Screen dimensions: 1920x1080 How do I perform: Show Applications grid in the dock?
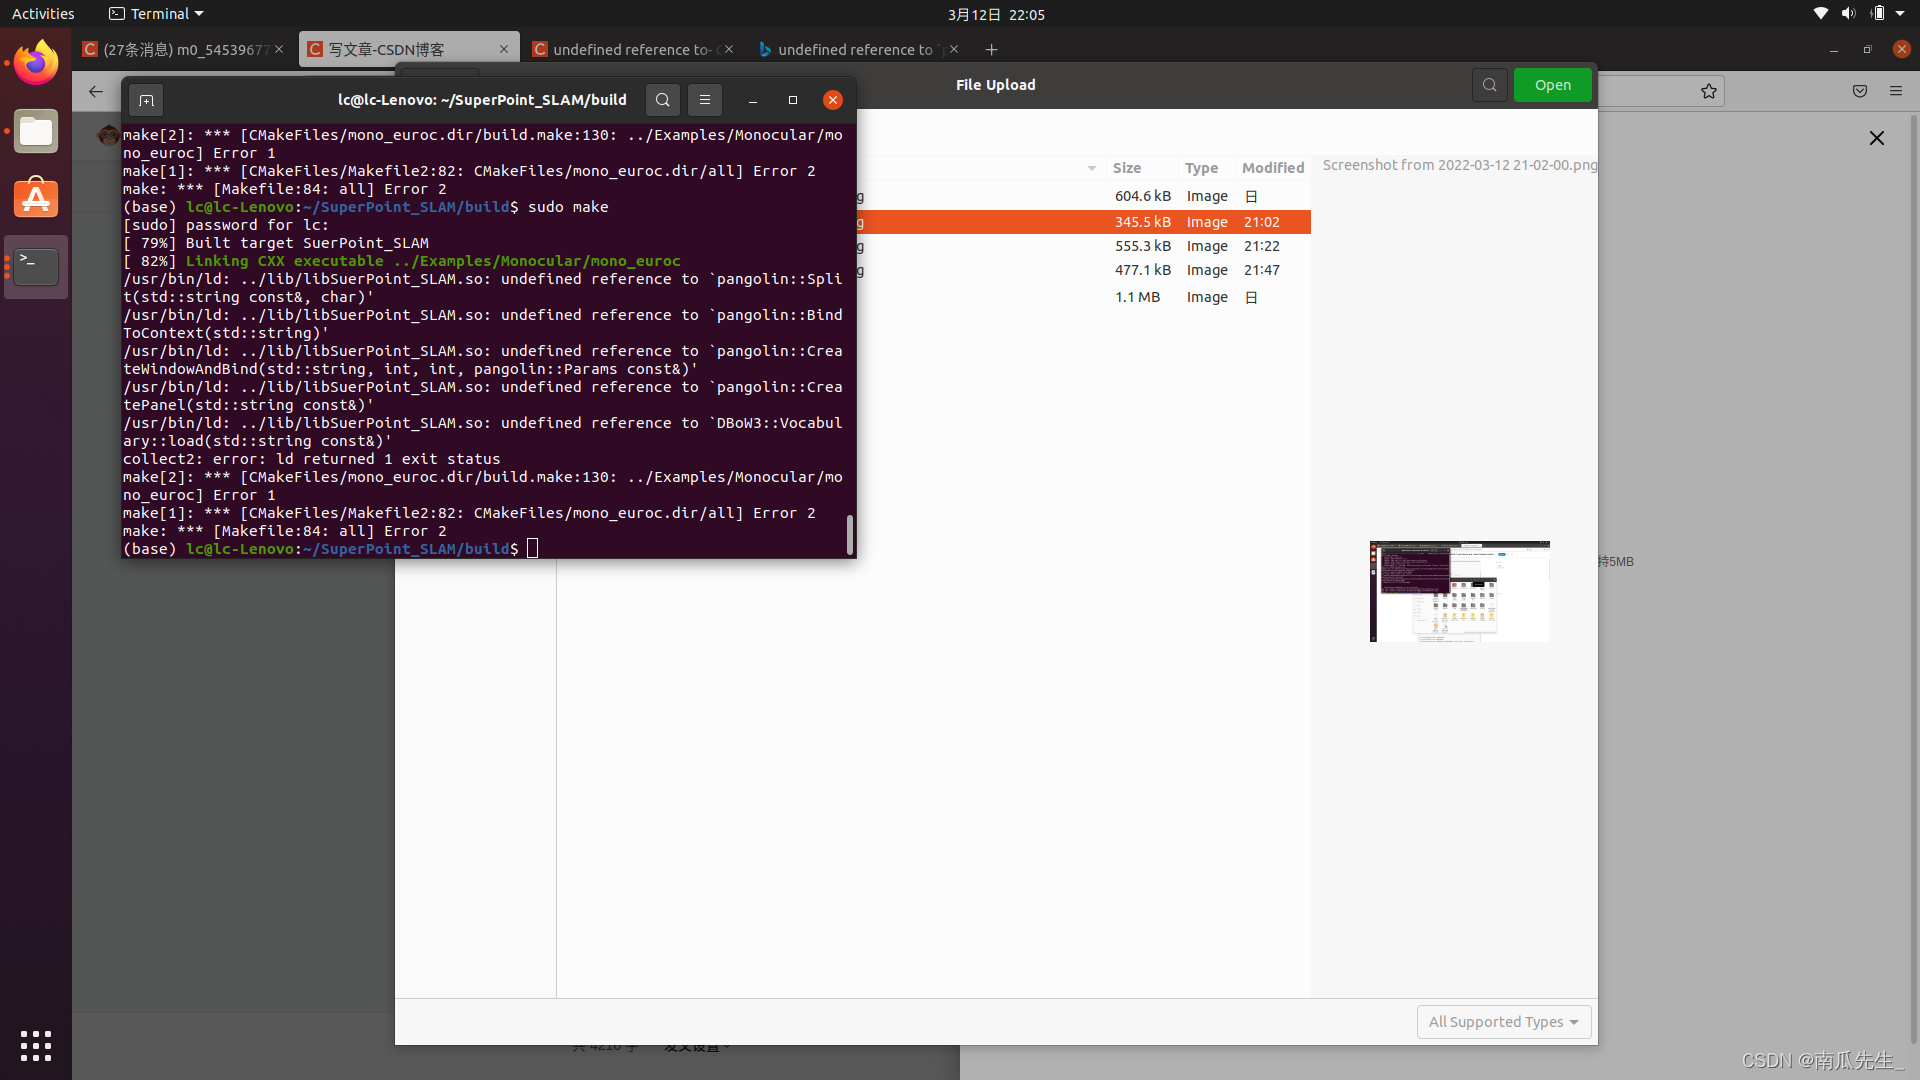[x=36, y=1045]
